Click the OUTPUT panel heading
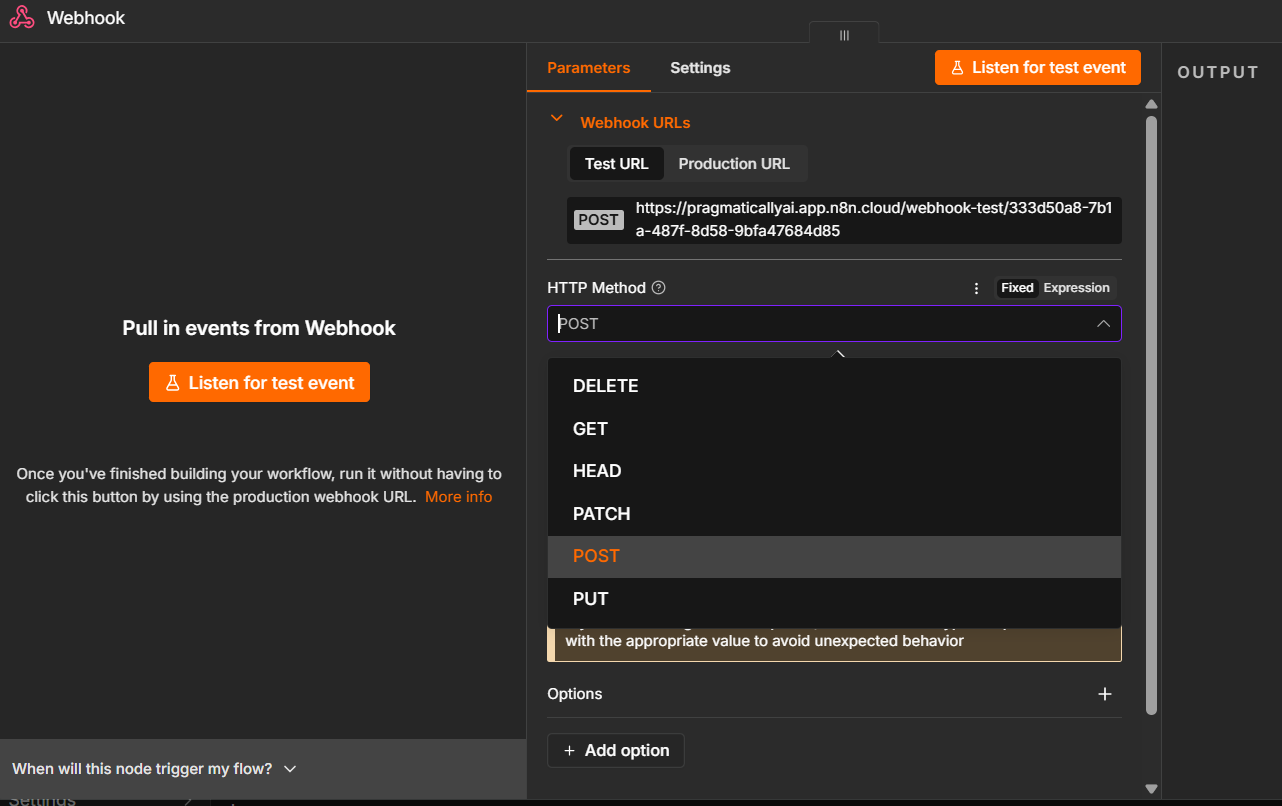 pyautogui.click(x=1218, y=72)
